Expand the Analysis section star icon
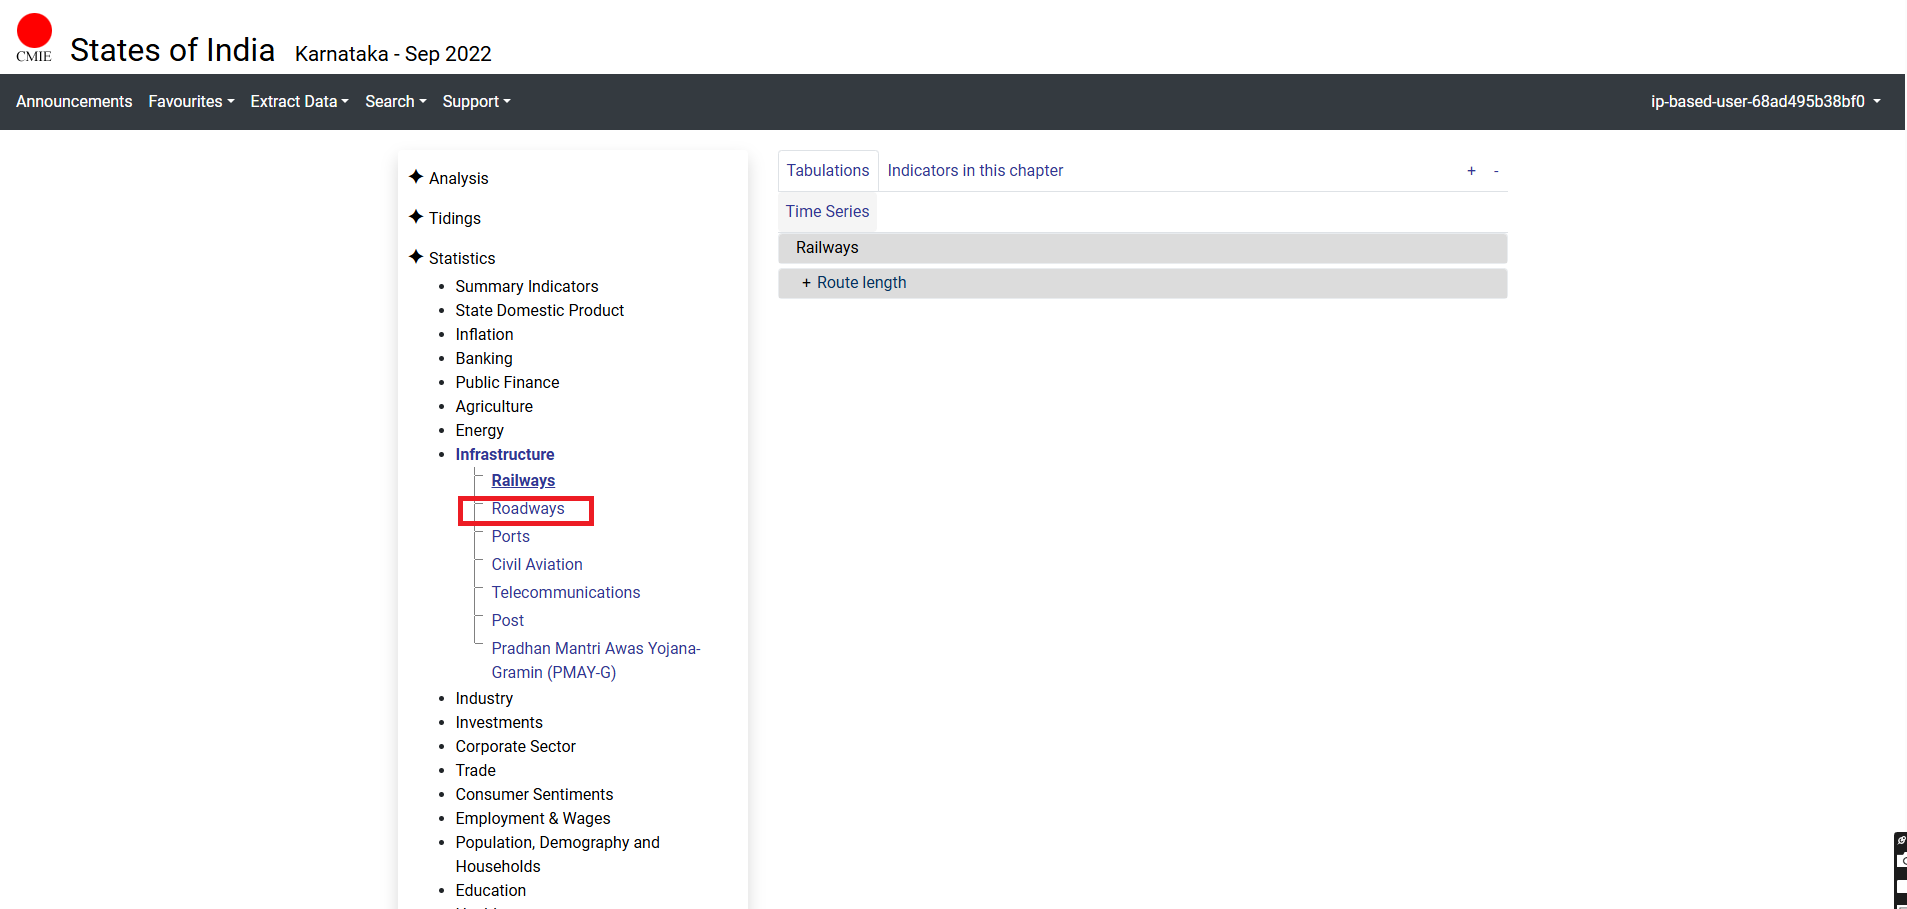Screen dimensions: 1907x909 [416, 177]
